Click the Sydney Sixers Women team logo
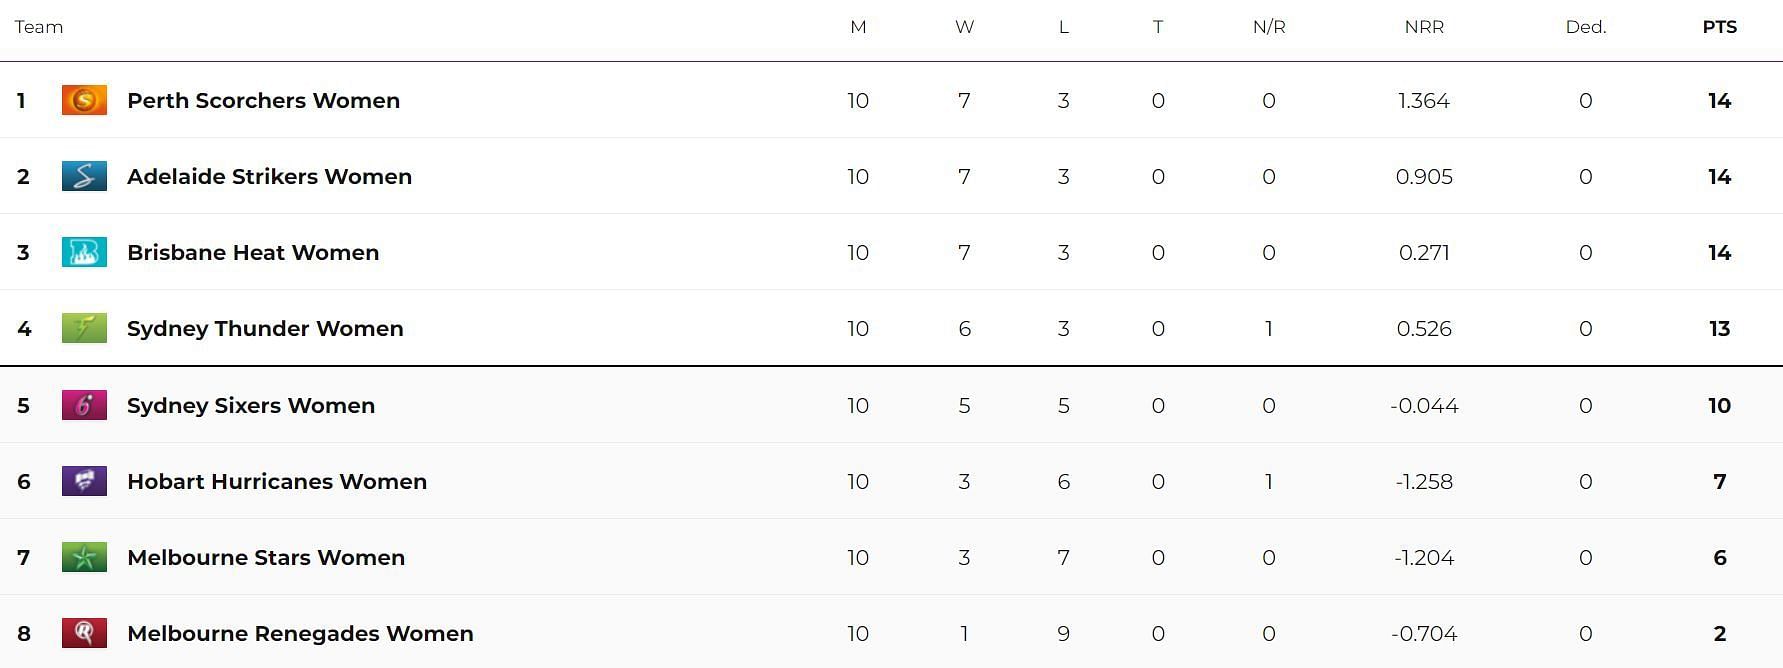The image size is (1783, 668). [84, 405]
